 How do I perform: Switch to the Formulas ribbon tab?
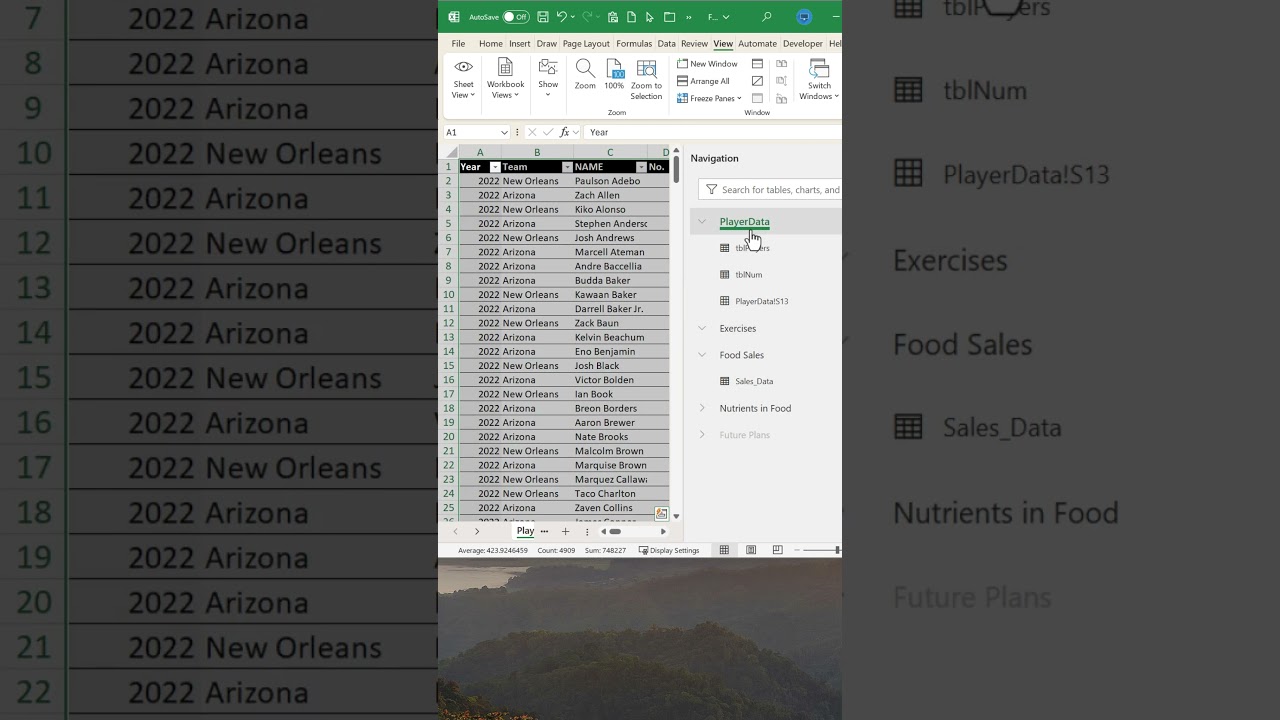pos(634,44)
